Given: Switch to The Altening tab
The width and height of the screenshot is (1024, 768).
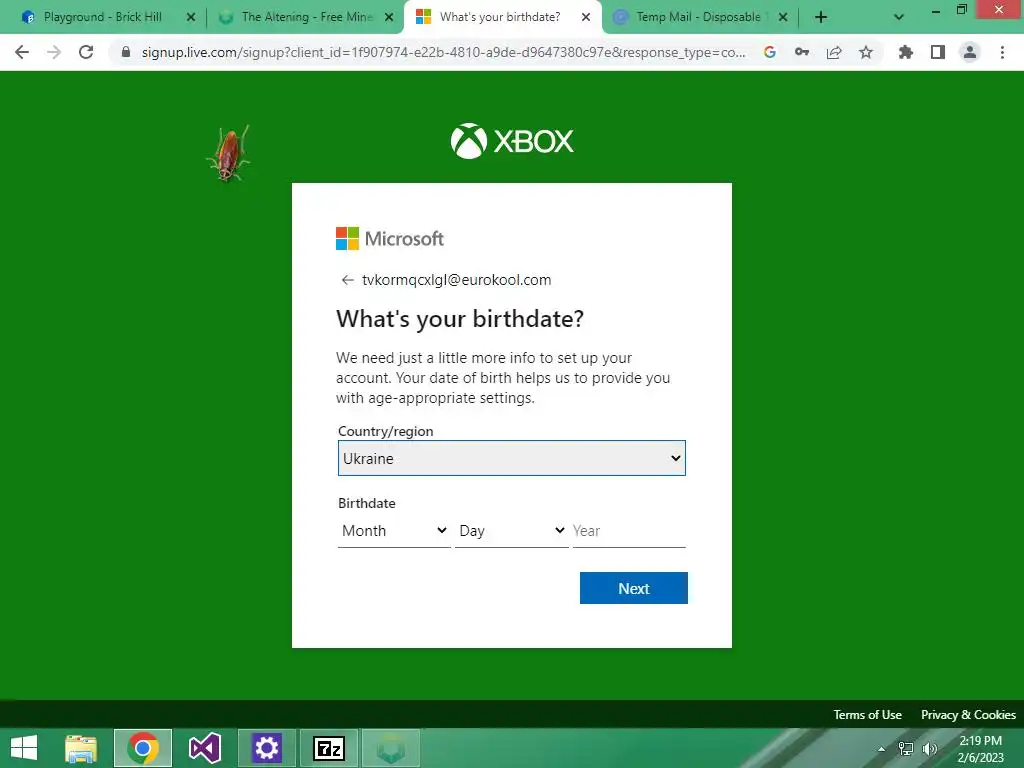Looking at the screenshot, I should (306, 17).
